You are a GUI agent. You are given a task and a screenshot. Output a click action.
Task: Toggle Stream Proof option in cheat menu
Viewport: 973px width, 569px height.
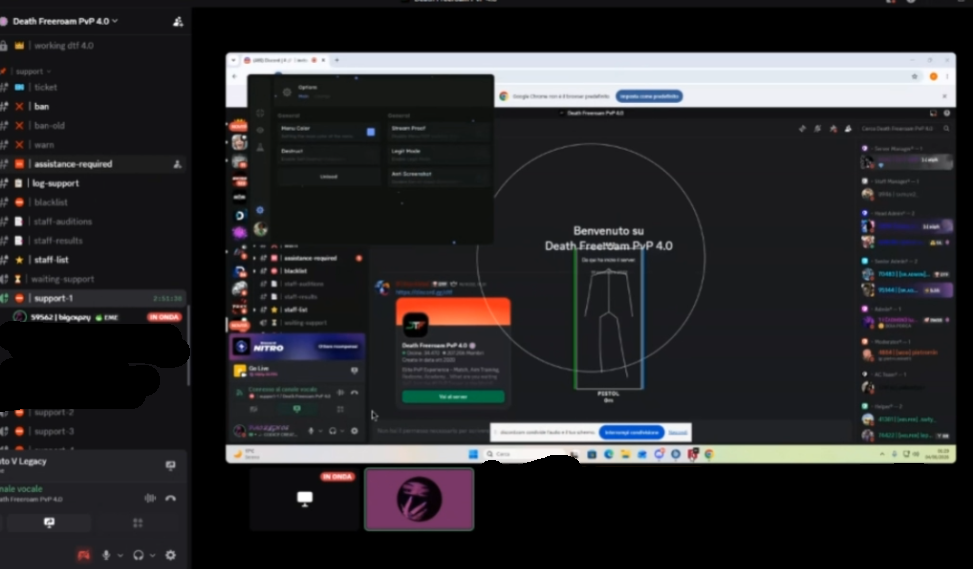pos(438,132)
